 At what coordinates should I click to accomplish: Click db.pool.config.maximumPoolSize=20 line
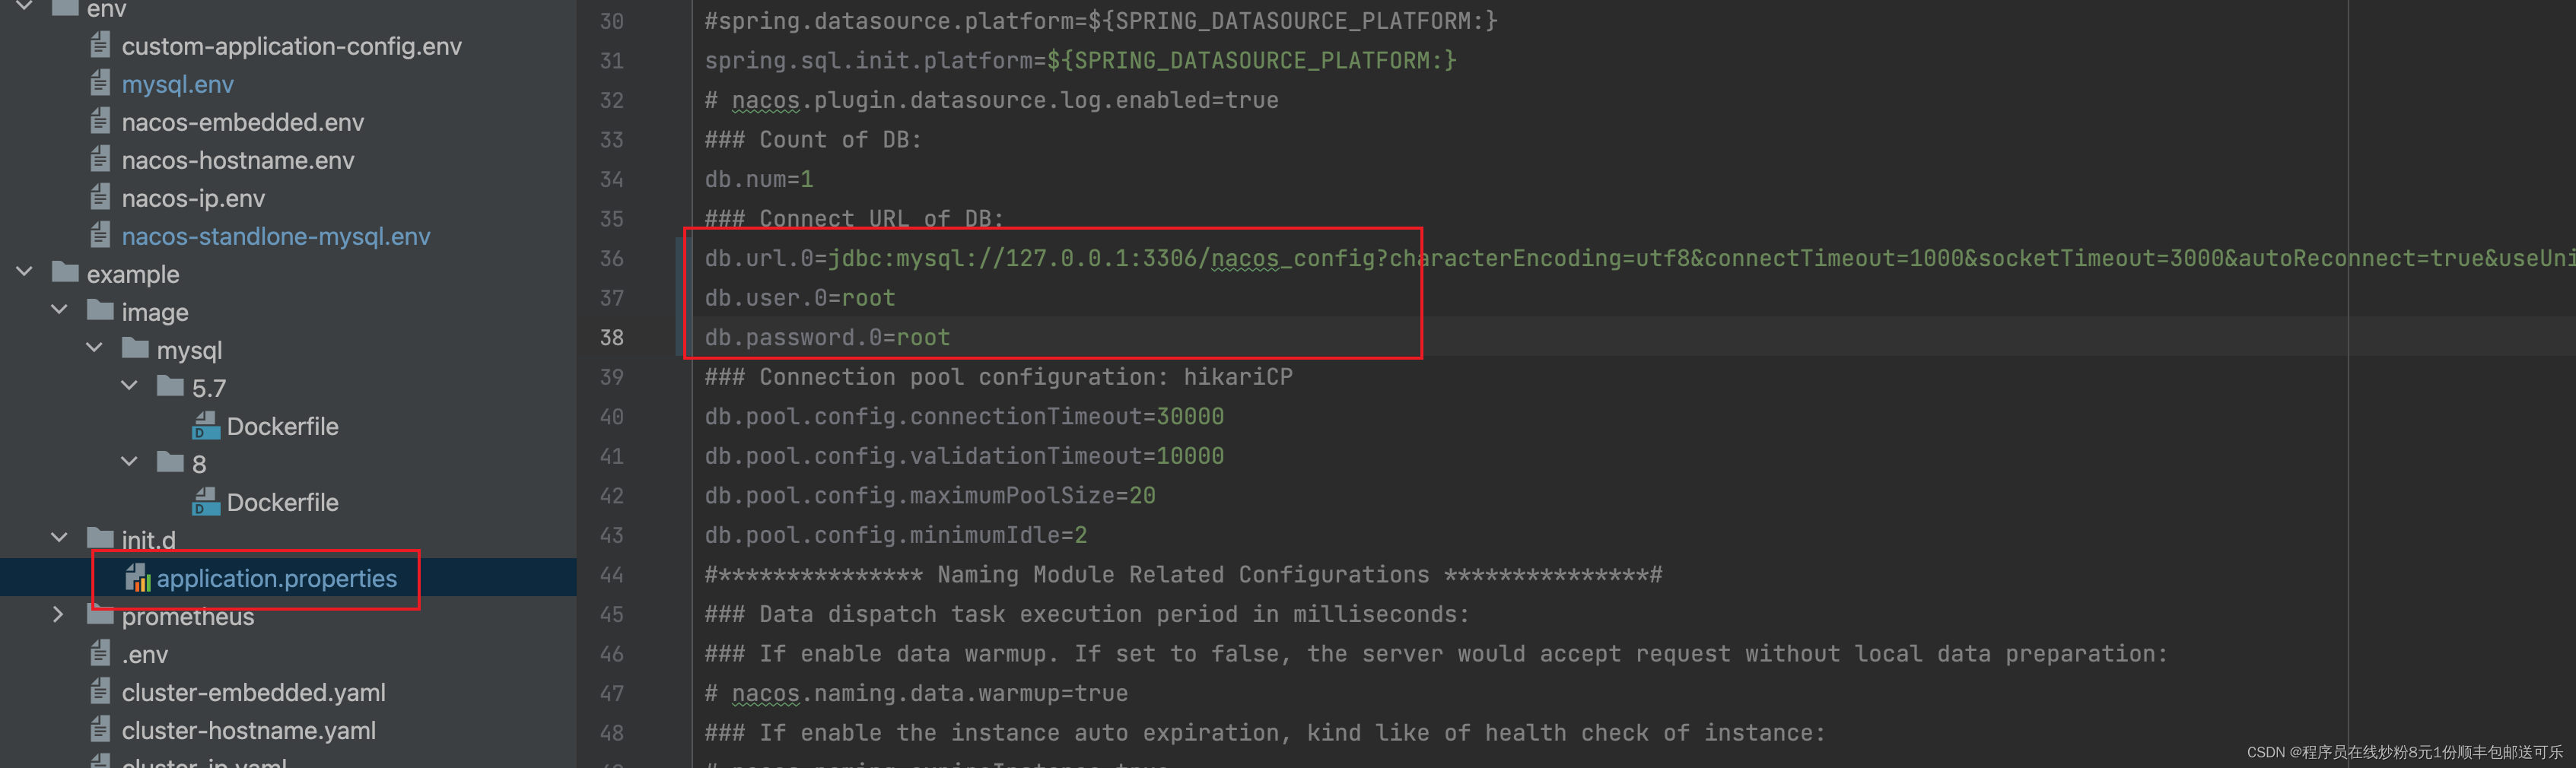click(930, 495)
